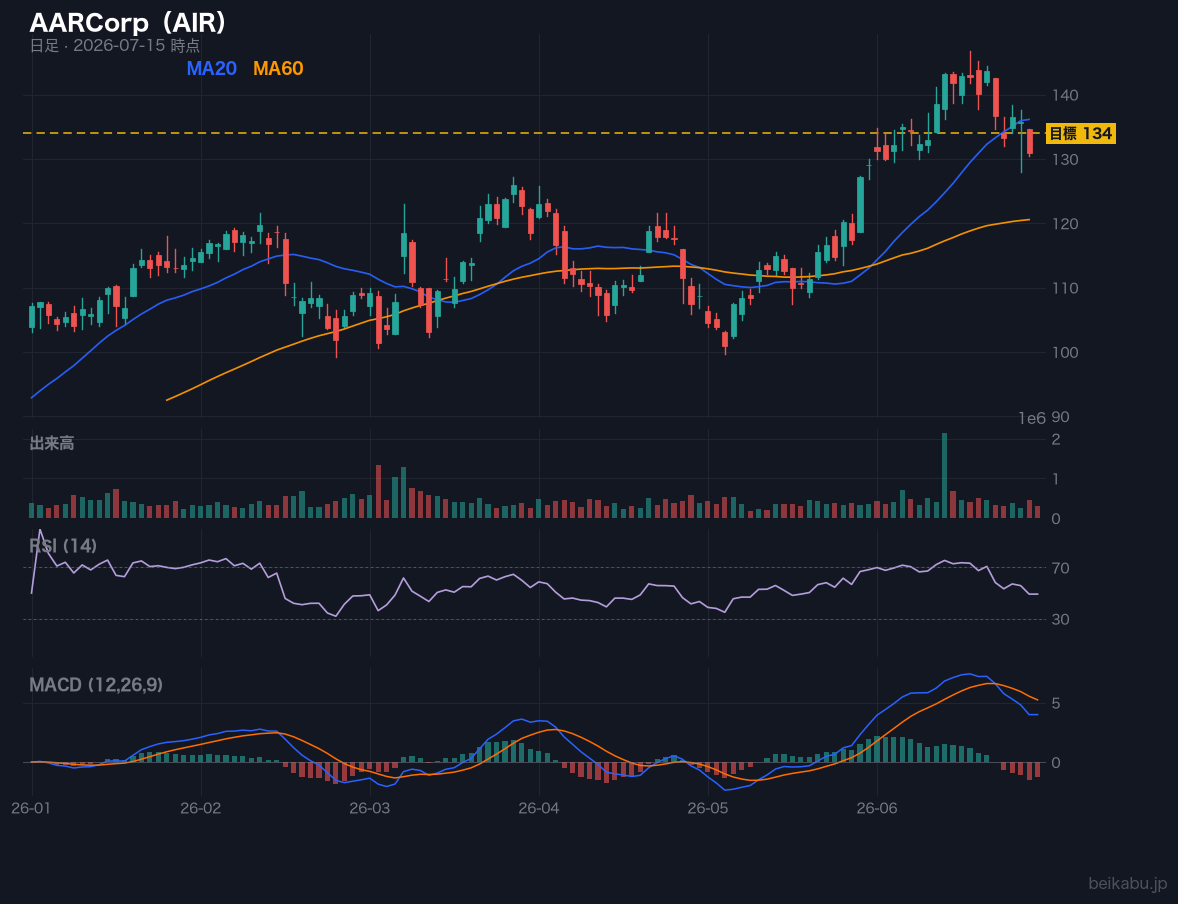Click price axis label 120
The height and width of the screenshot is (904, 1178).
[x=1065, y=224]
